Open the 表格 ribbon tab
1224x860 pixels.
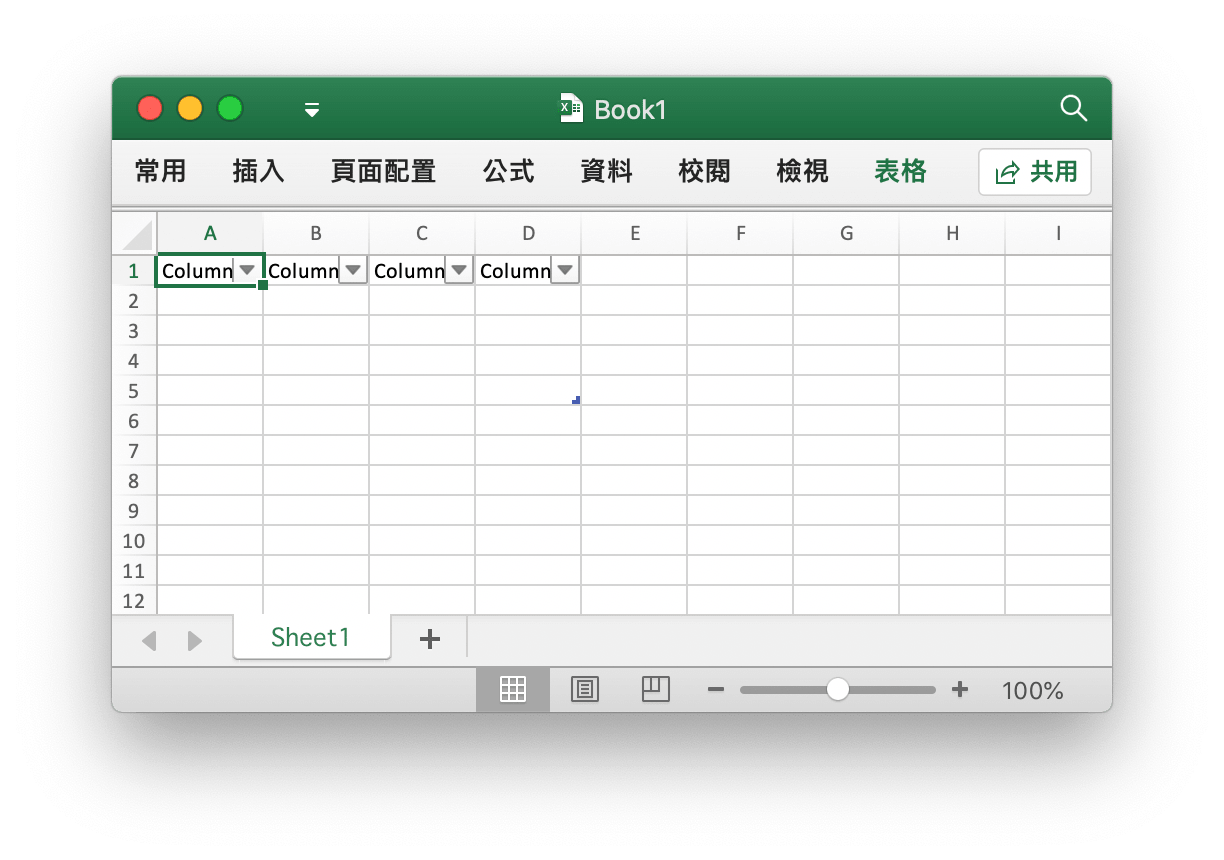tap(898, 171)
